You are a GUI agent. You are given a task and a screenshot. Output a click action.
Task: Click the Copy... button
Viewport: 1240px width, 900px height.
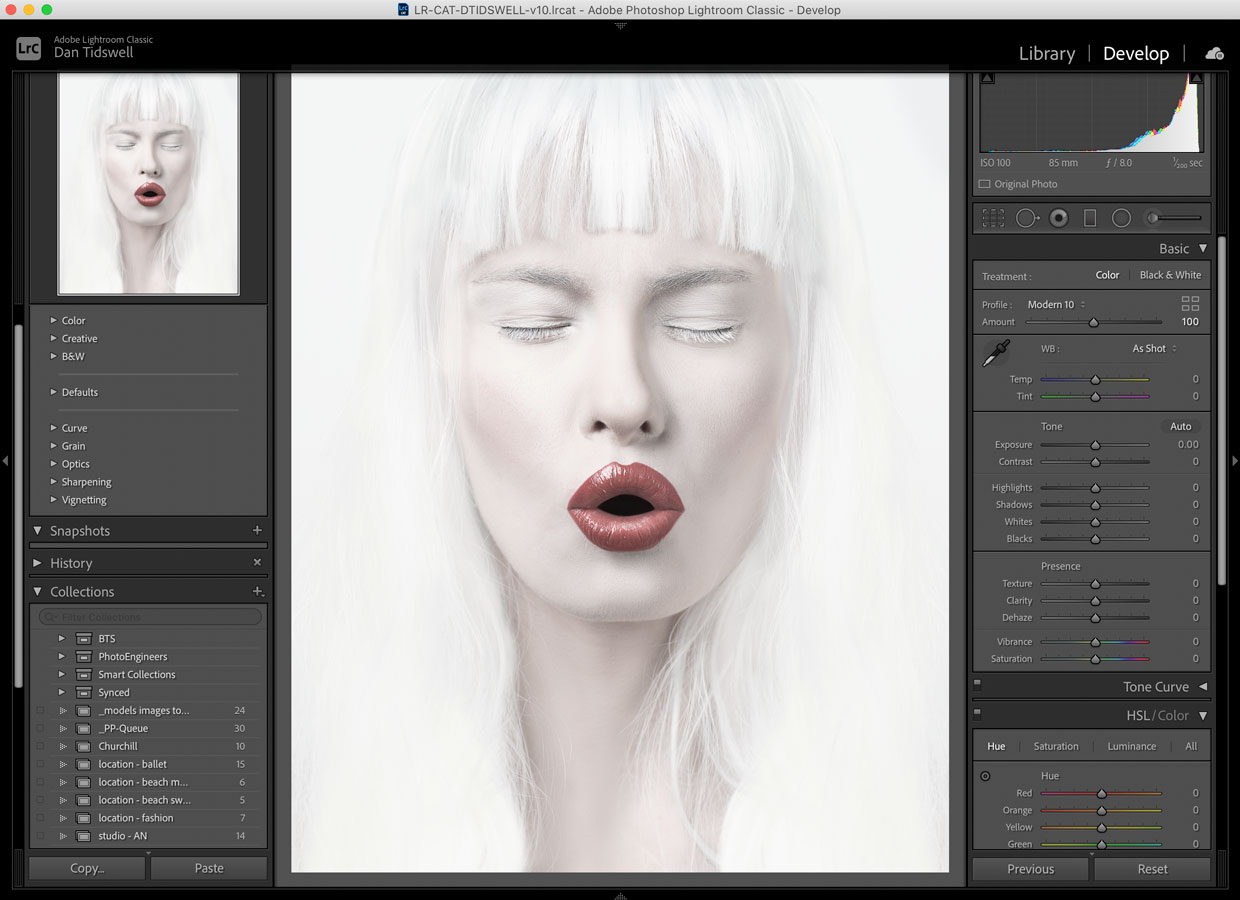tap(86, 868)
